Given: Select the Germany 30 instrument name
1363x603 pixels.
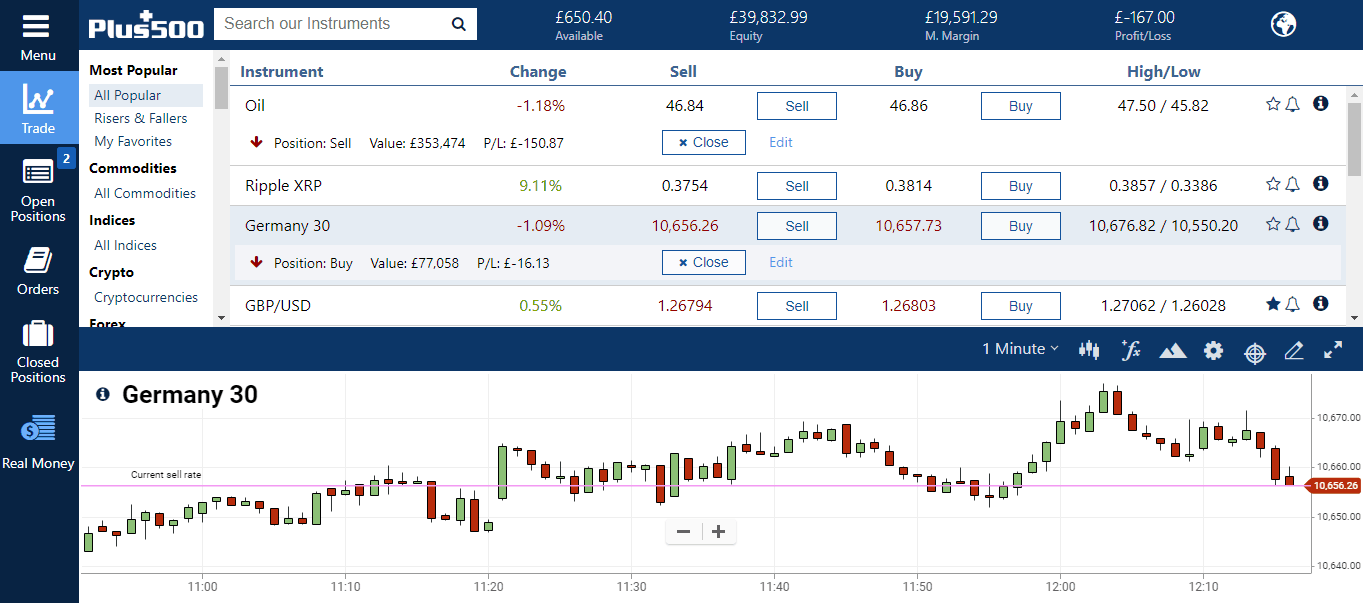Looking at the screenshot, I should pyautogui.click(x=287, y=226).
